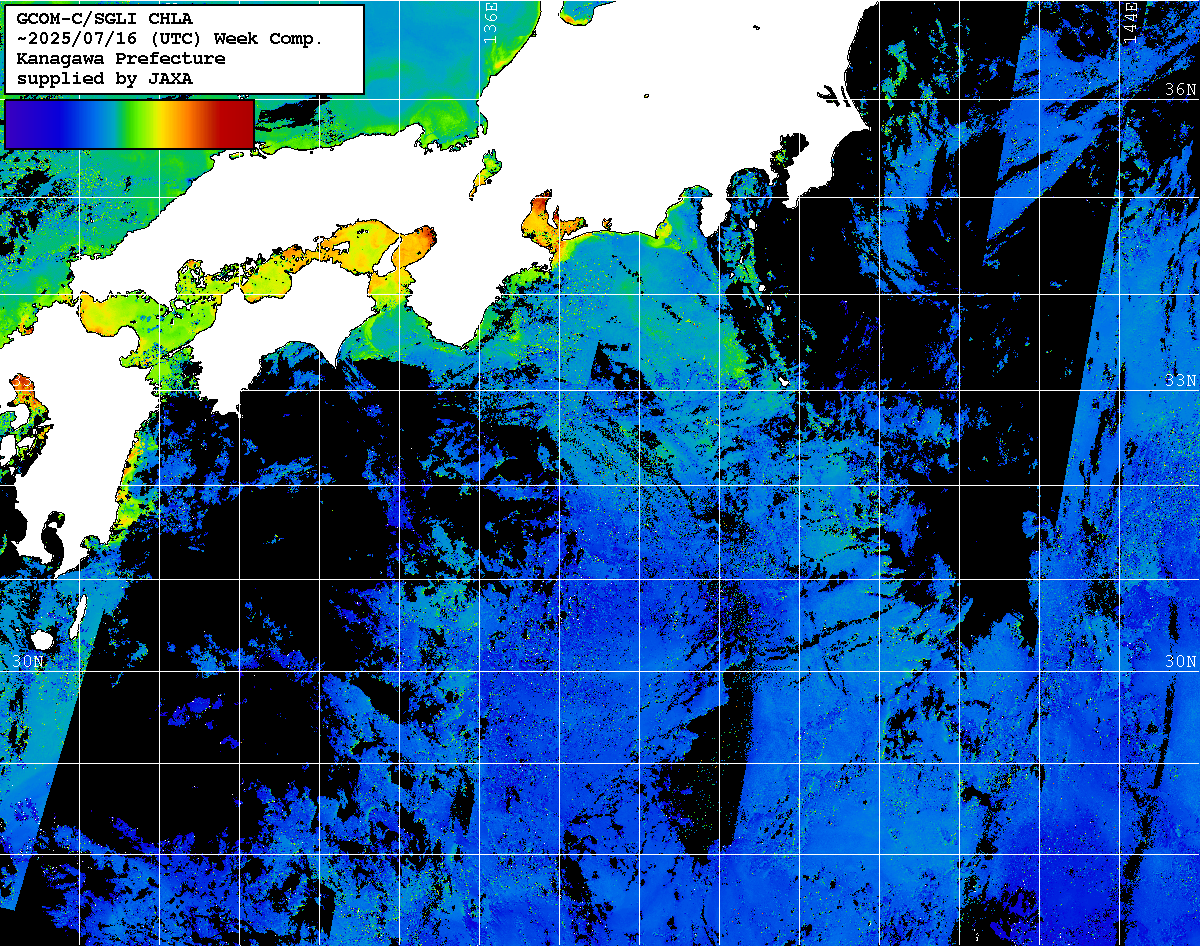Click the "136E" longitude label
The height and width of the screenshot is (946, 1200).
pos(490,22)
